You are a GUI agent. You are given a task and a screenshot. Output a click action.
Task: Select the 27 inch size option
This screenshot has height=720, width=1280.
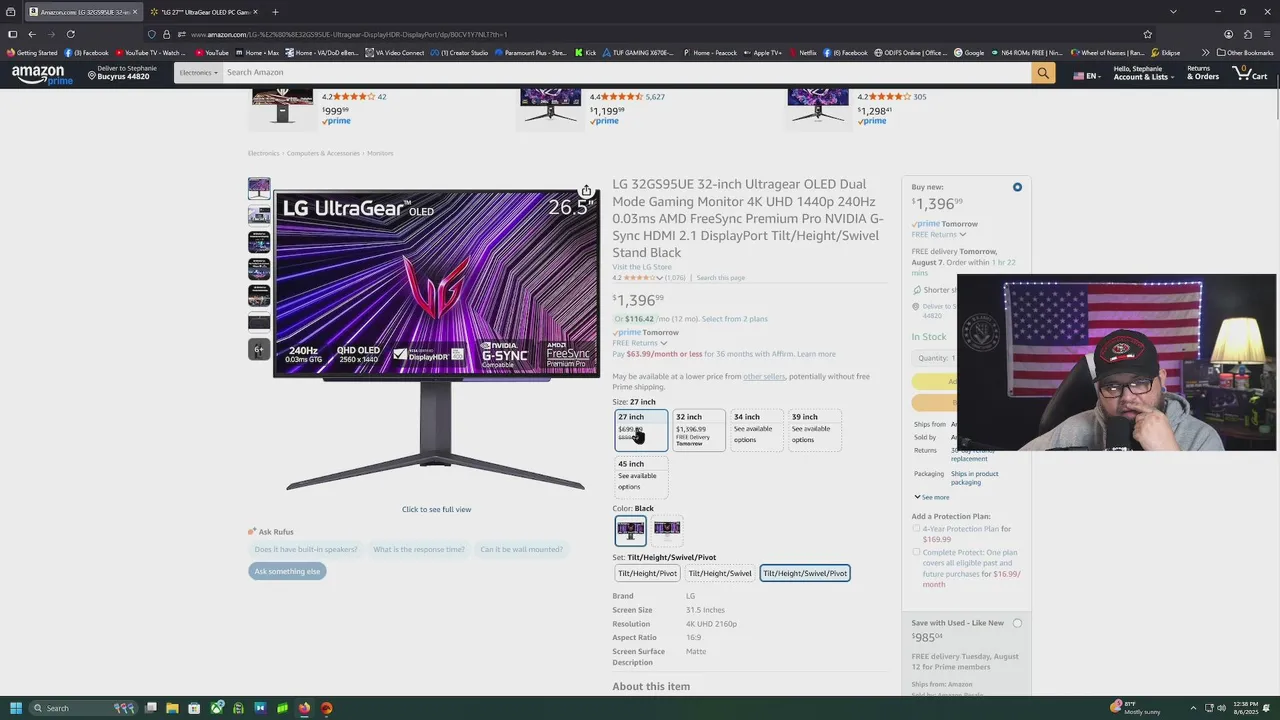pos(641,430)
